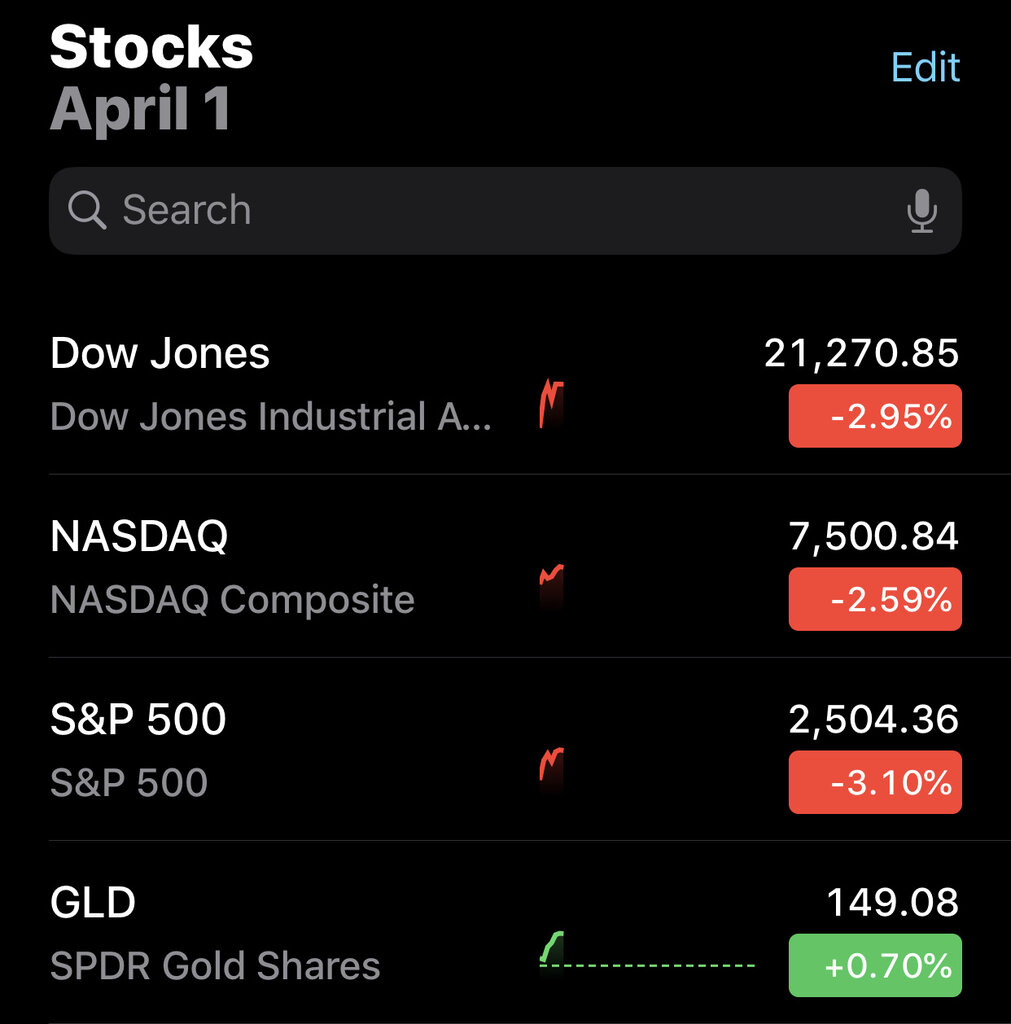Image resolution: width=1011 pixels, height=1024 pixels.
Task: Select the S&P 500 ticker name
Action: (x=138, y=720)
